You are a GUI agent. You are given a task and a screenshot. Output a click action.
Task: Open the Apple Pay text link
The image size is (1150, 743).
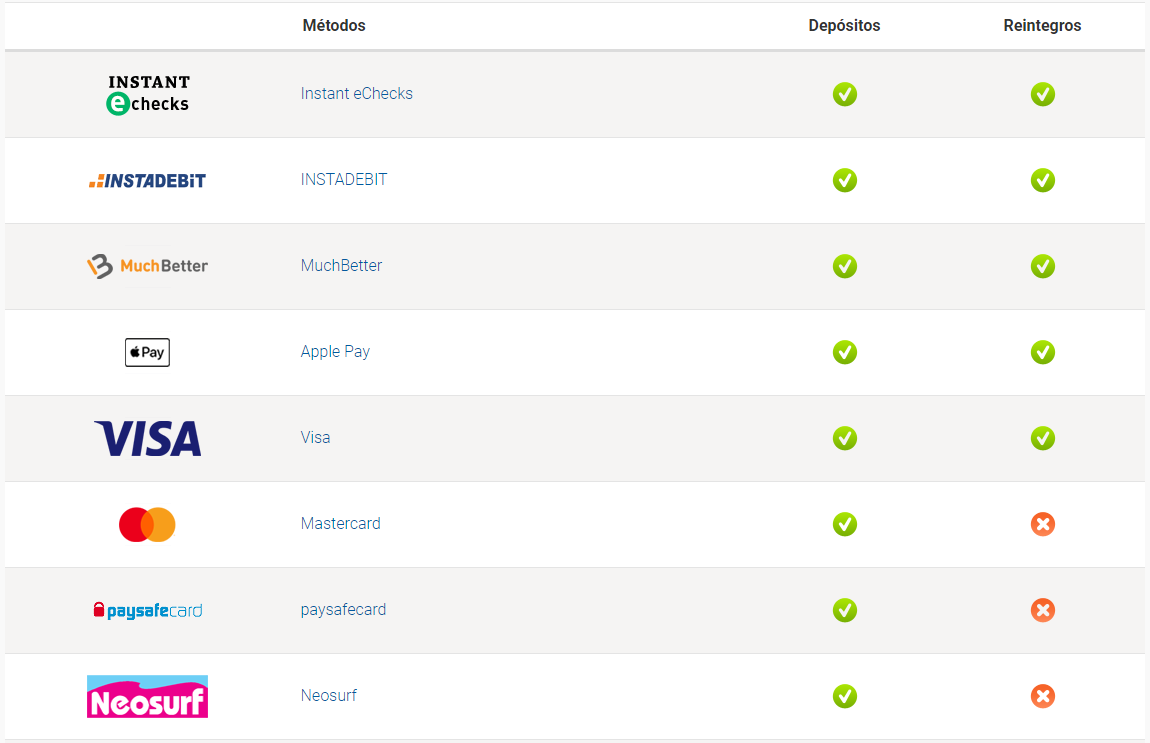335,352
